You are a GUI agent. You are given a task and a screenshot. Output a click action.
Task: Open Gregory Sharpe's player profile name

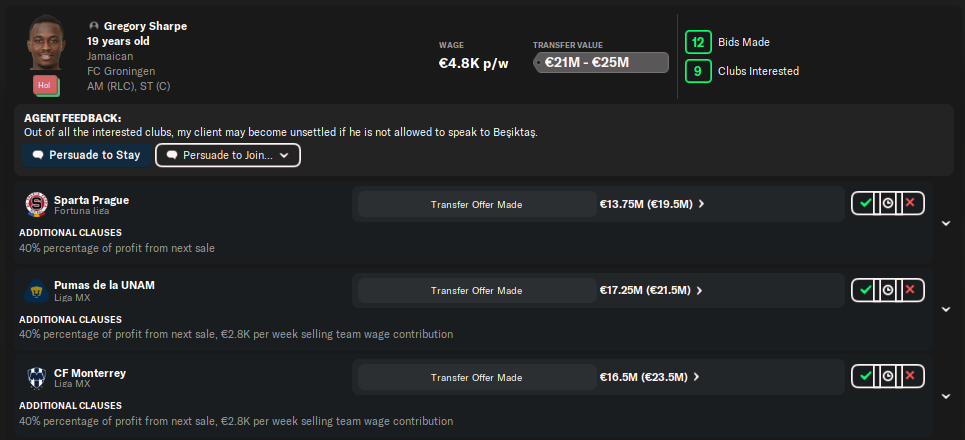coord(145,26)
